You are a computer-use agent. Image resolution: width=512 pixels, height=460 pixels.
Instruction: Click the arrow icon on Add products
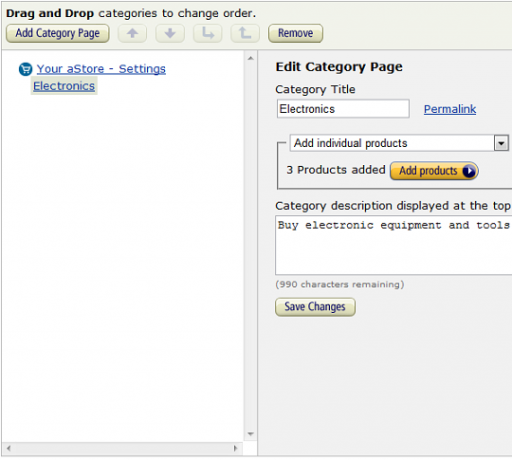469,171
